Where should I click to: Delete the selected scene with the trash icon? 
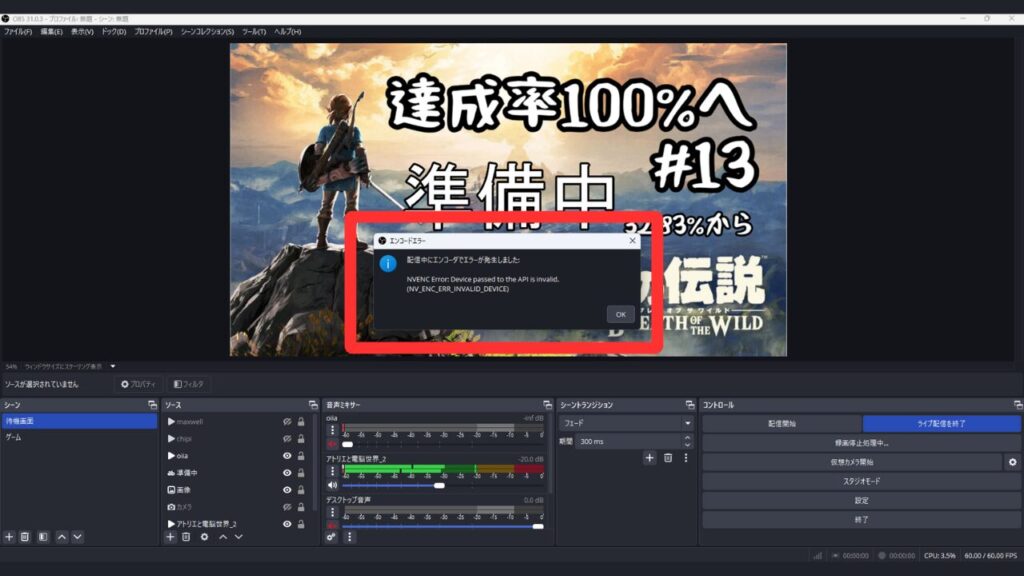(x=25, y=537)
